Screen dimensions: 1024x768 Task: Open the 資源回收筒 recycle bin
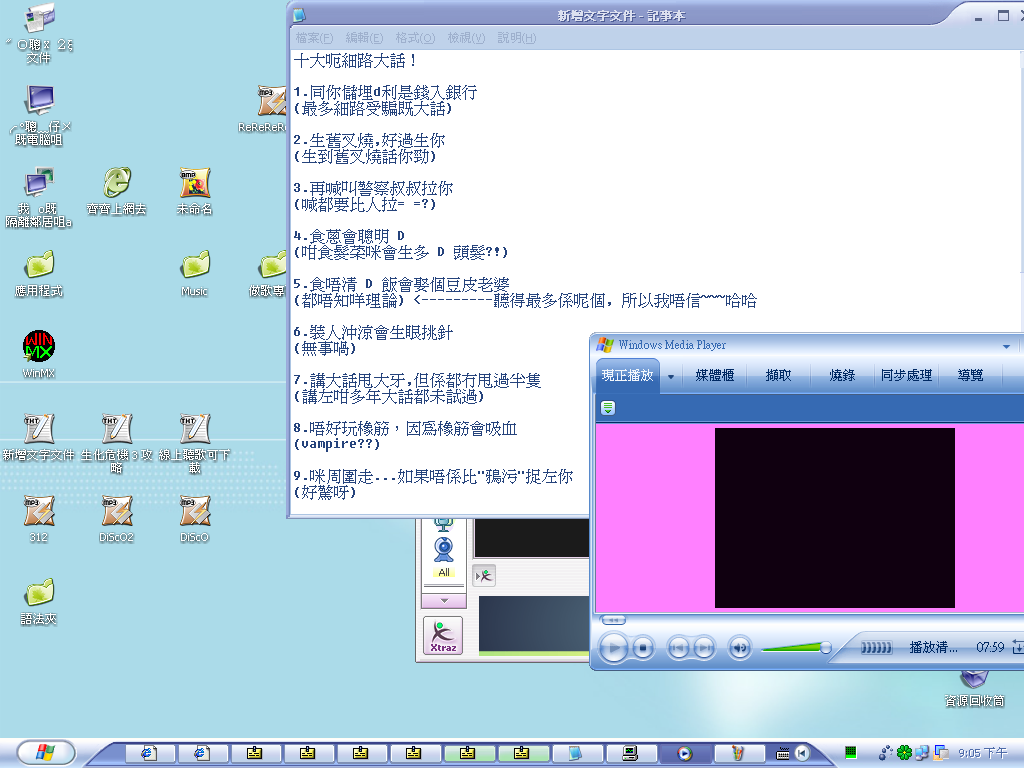[x=974, y=689]
